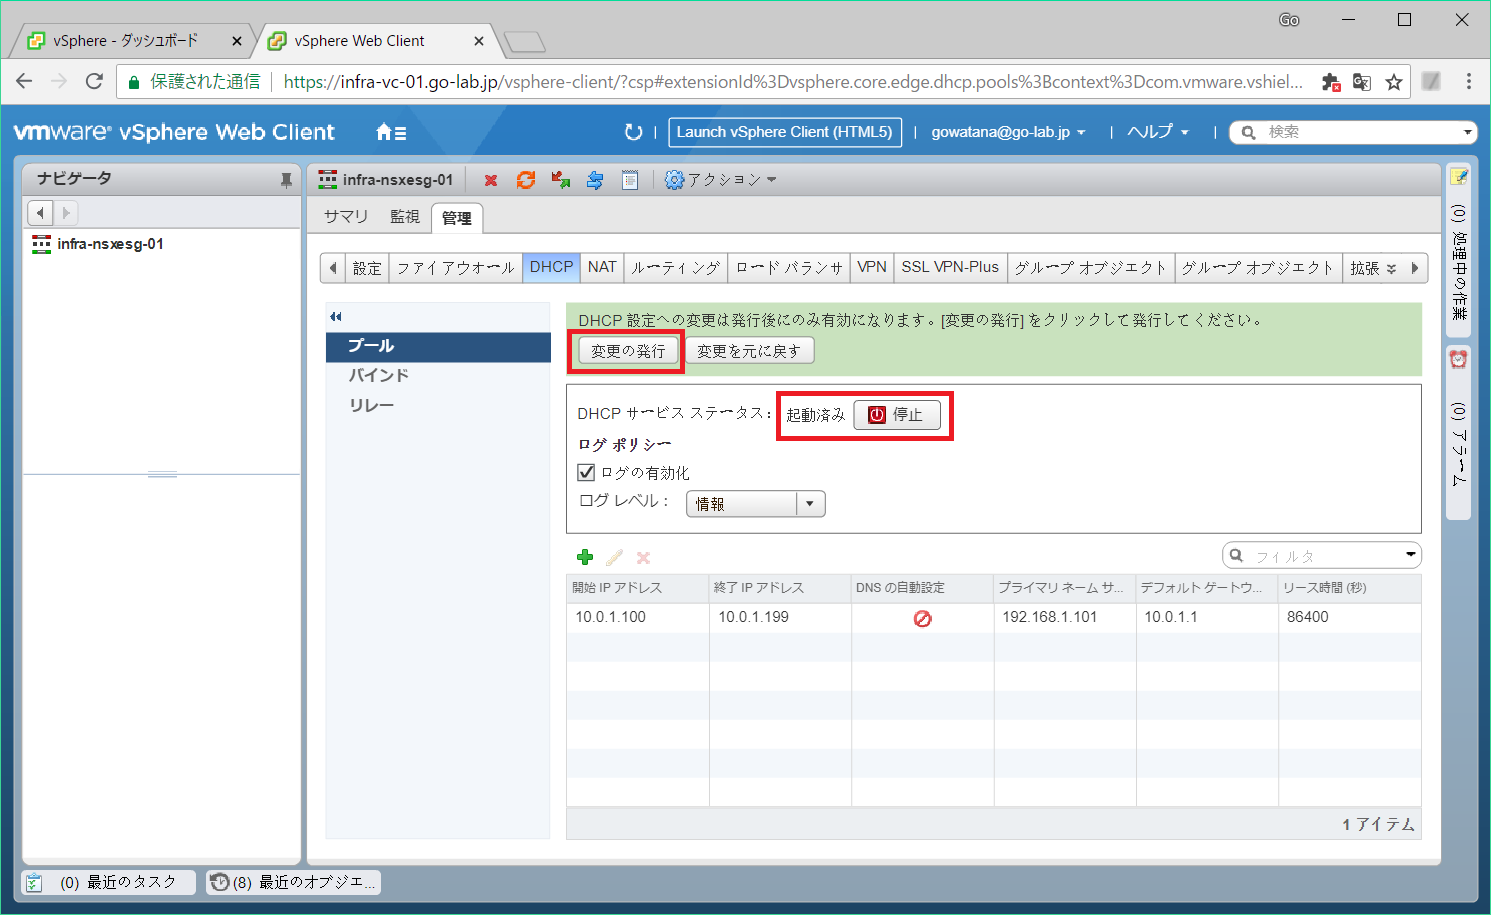Open the NAT sub-tab

602,268
